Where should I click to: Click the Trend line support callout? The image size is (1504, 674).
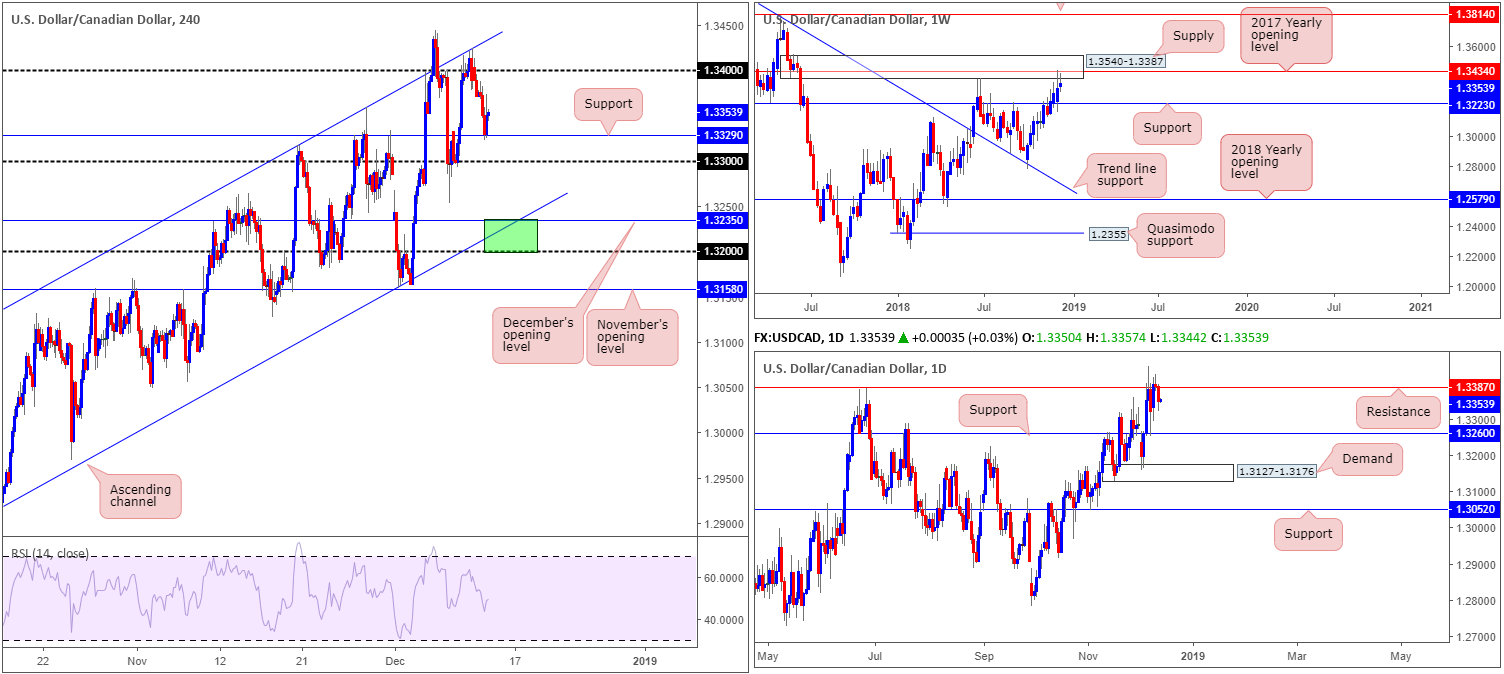(1126, 177)
